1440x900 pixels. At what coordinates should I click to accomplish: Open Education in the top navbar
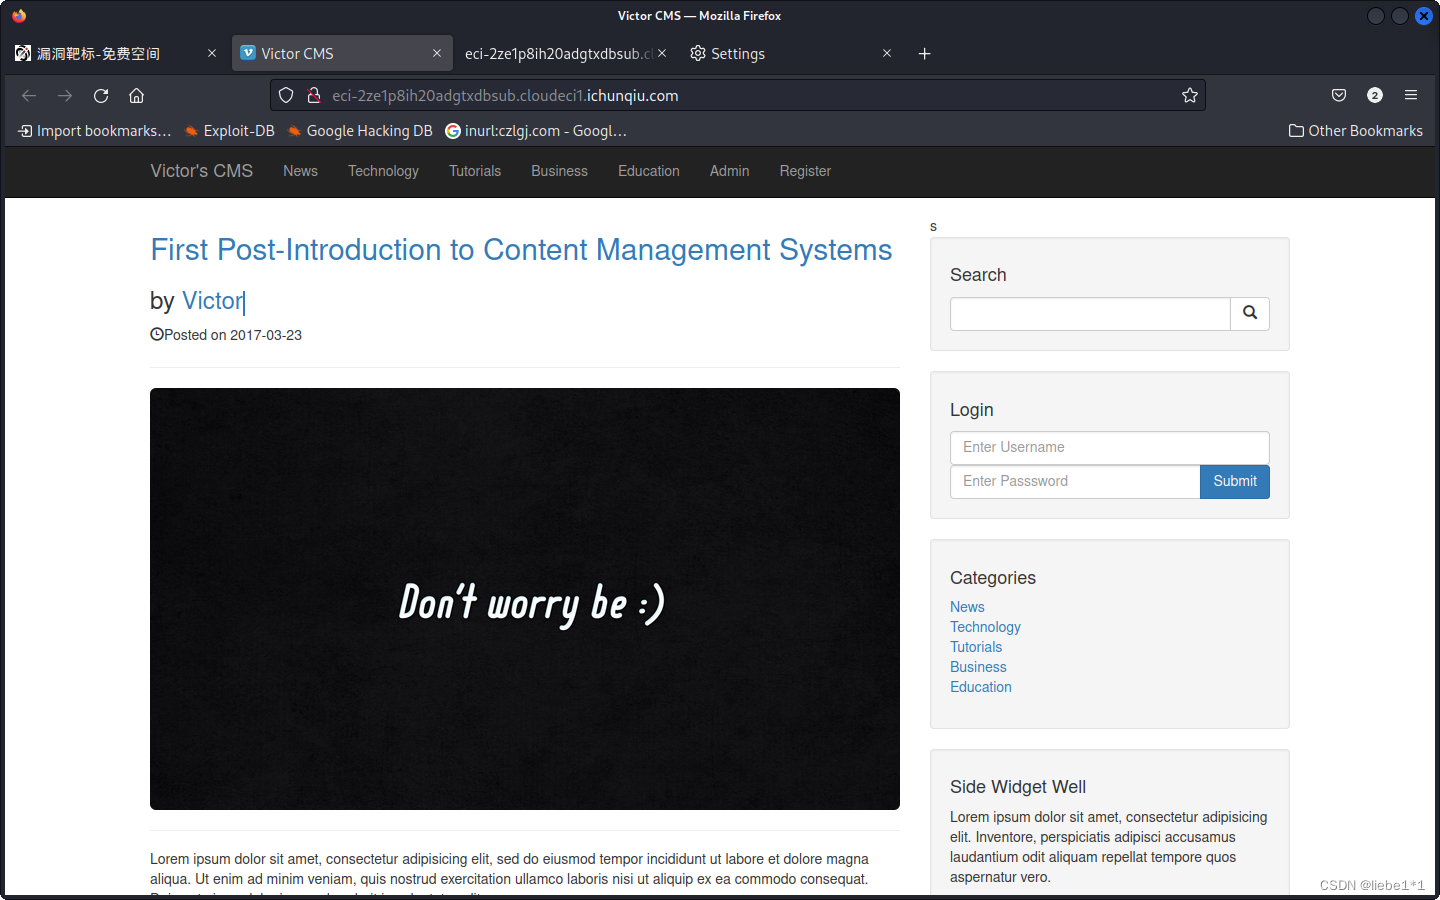(x=649, y=171)
